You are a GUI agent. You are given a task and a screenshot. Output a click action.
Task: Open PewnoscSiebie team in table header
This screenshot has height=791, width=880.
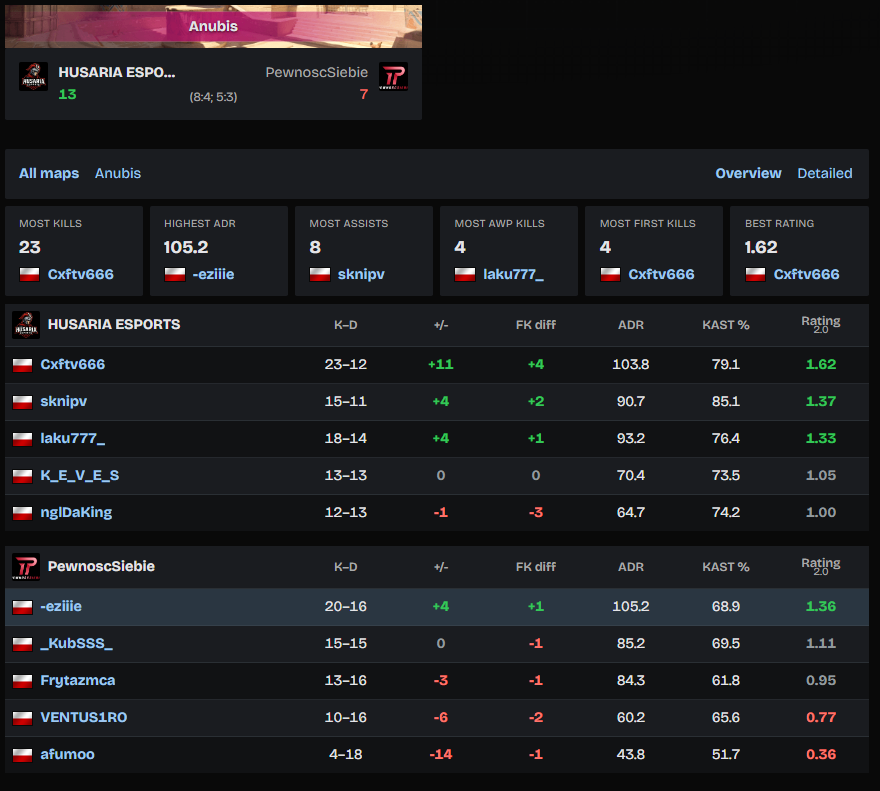(x=101, y=566)
